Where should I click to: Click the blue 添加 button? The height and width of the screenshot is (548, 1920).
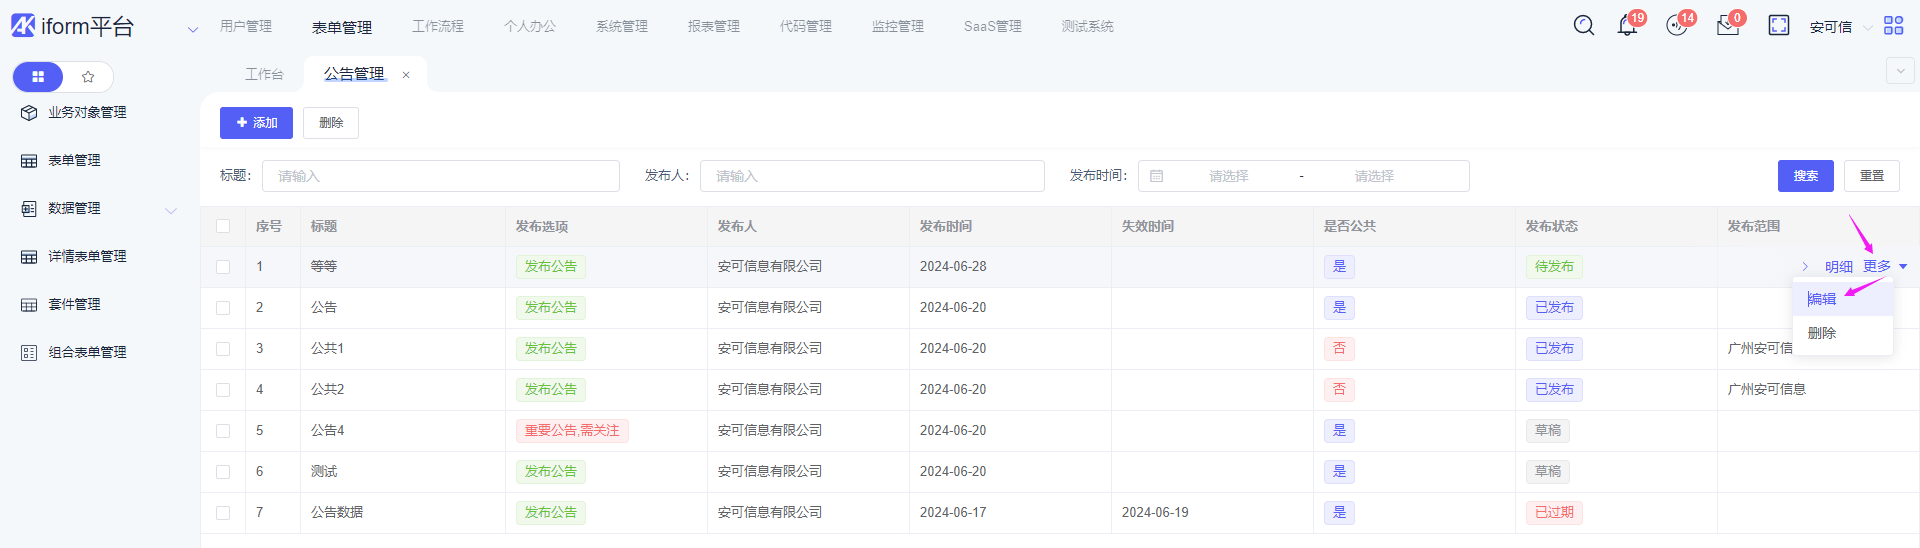click(x=256, y=123)
